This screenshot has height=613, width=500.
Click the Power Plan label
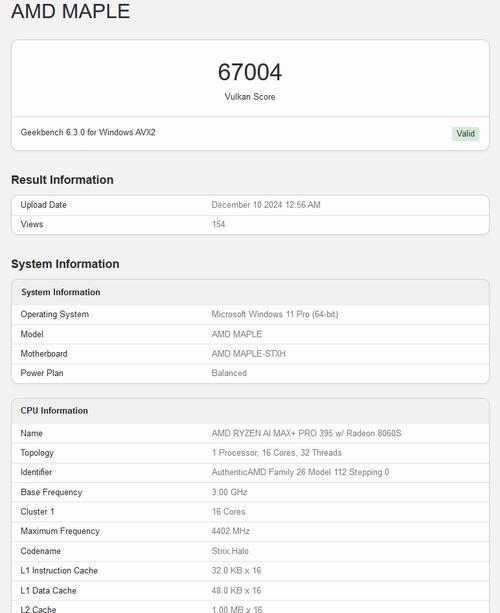[42, 373]
